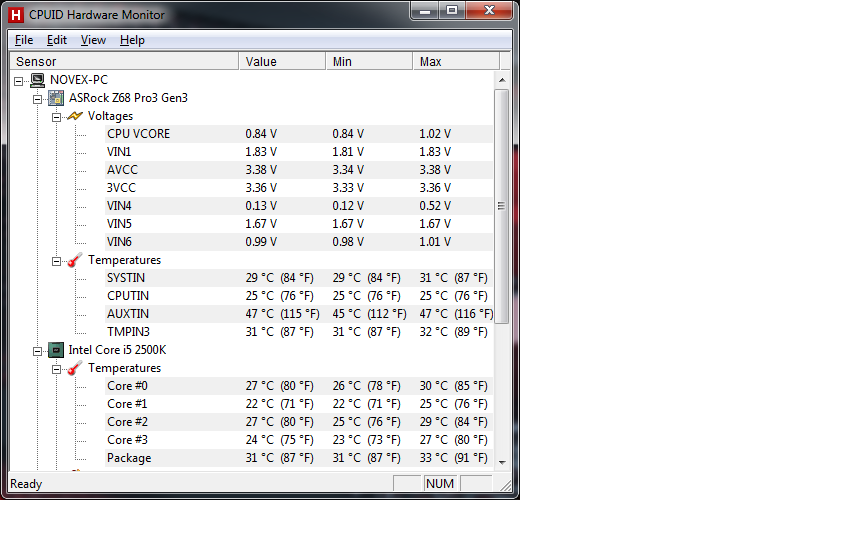Open the Edit menu
The width and height of the screenshot is (864, 540).
pyautogui.click(x=57, y=40)
